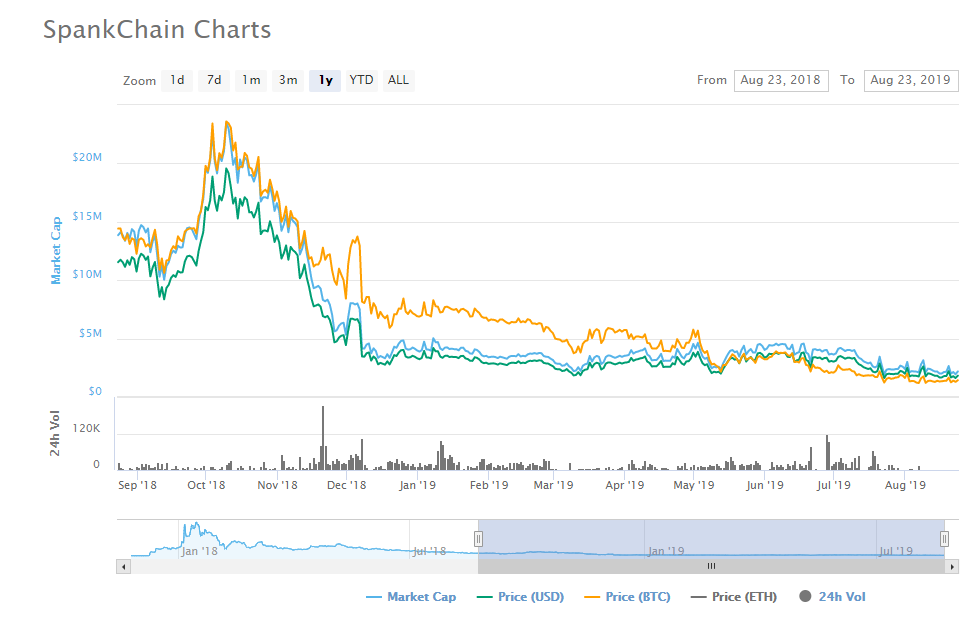The height and width of the screenshot is (625, 970).
Task: Click the Jun '19 axis label
Action: pyautogui.click(x=765, y=485)
